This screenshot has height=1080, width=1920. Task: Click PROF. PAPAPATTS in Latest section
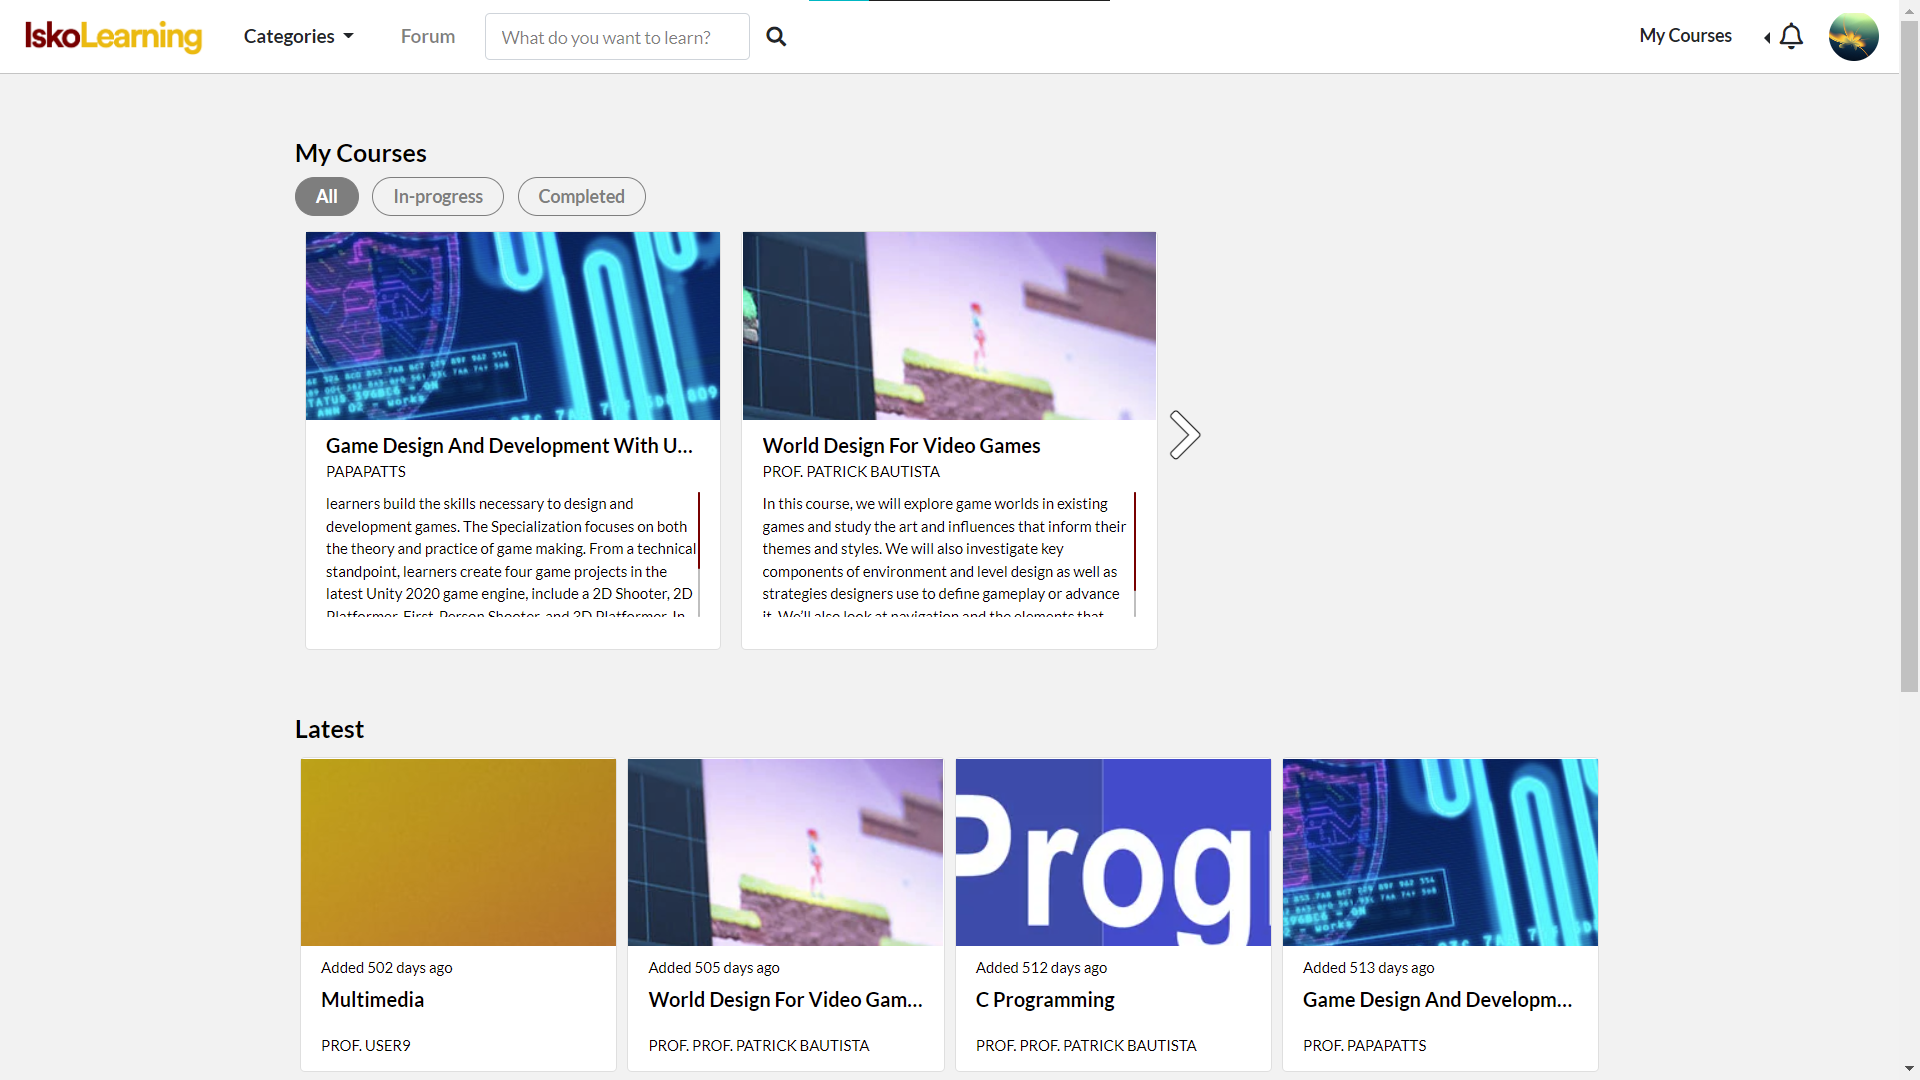tap(1364, 1046)
